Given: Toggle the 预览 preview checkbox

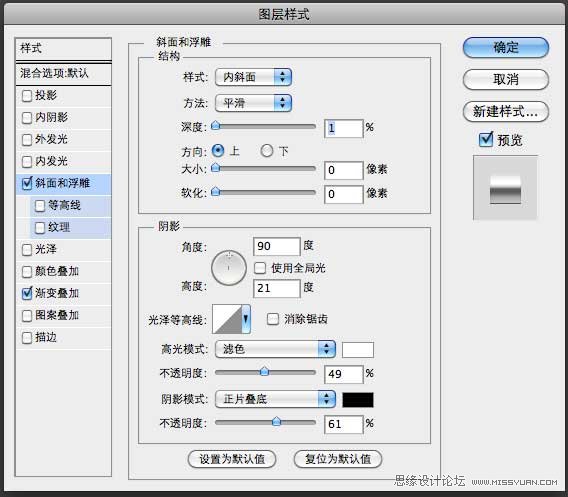Looking at the screenshot, I should [486, 139].
